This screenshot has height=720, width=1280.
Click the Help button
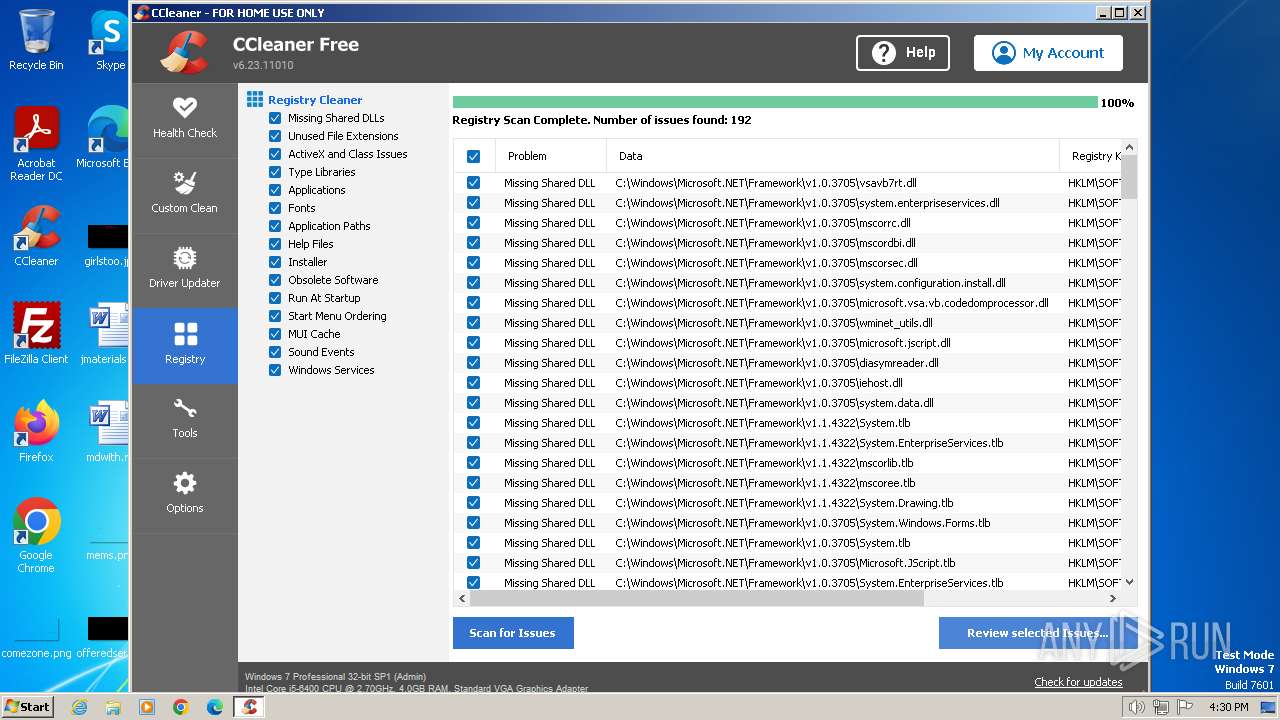(903, 53)
